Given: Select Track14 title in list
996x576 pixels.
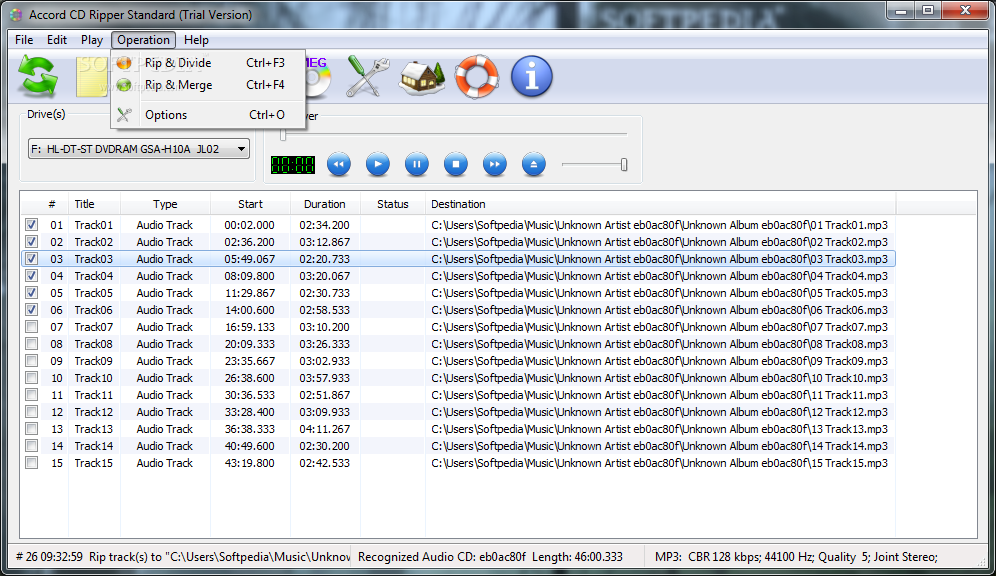Looking at the screenshot, I should (x=93, y=446).
